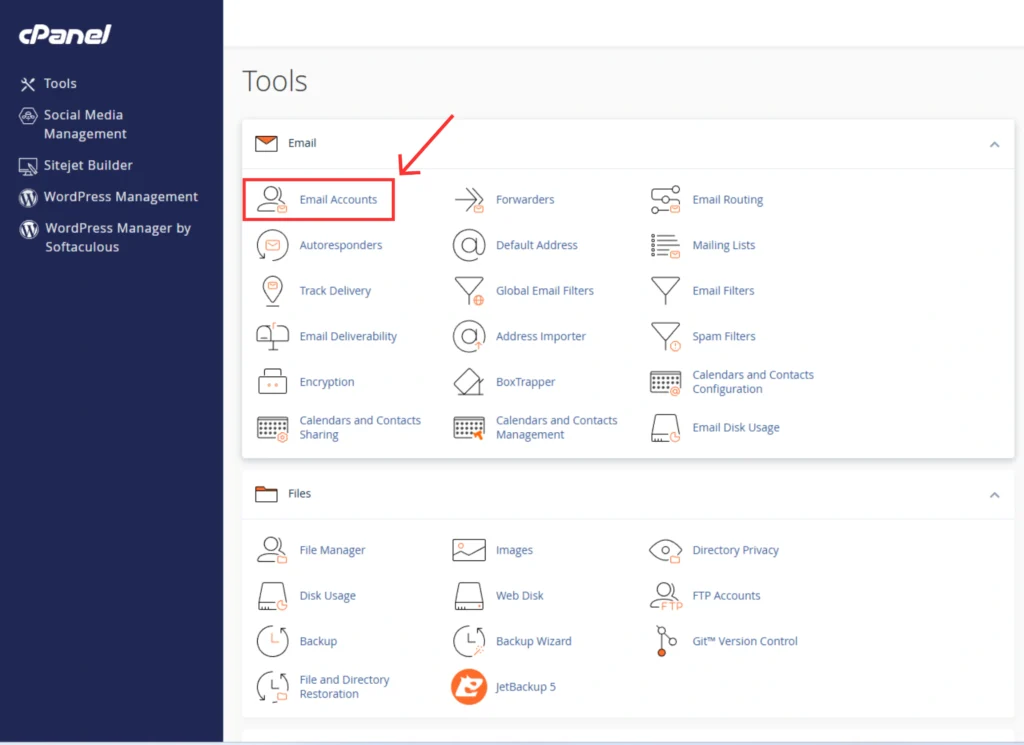Open the Track Delivery link
Screen dimensions: 1024x745
(x=335, y=291)
